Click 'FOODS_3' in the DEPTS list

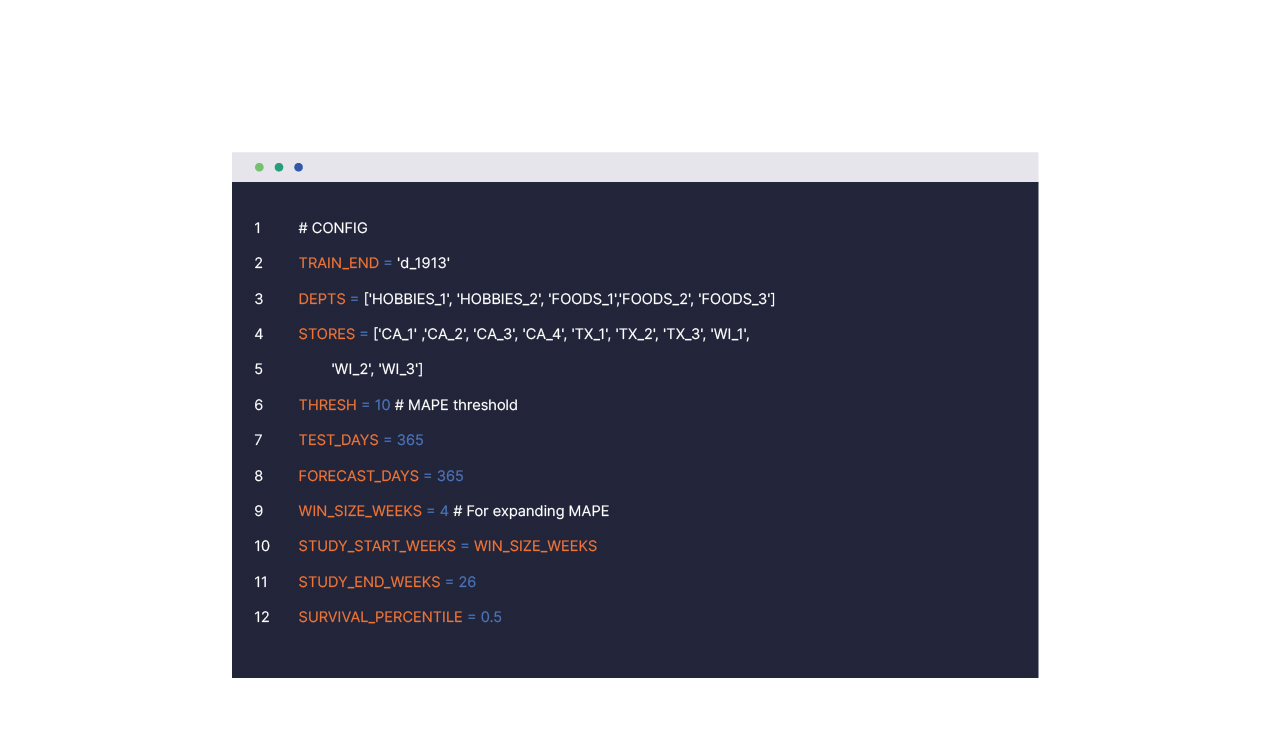click(x=733, y=299)
